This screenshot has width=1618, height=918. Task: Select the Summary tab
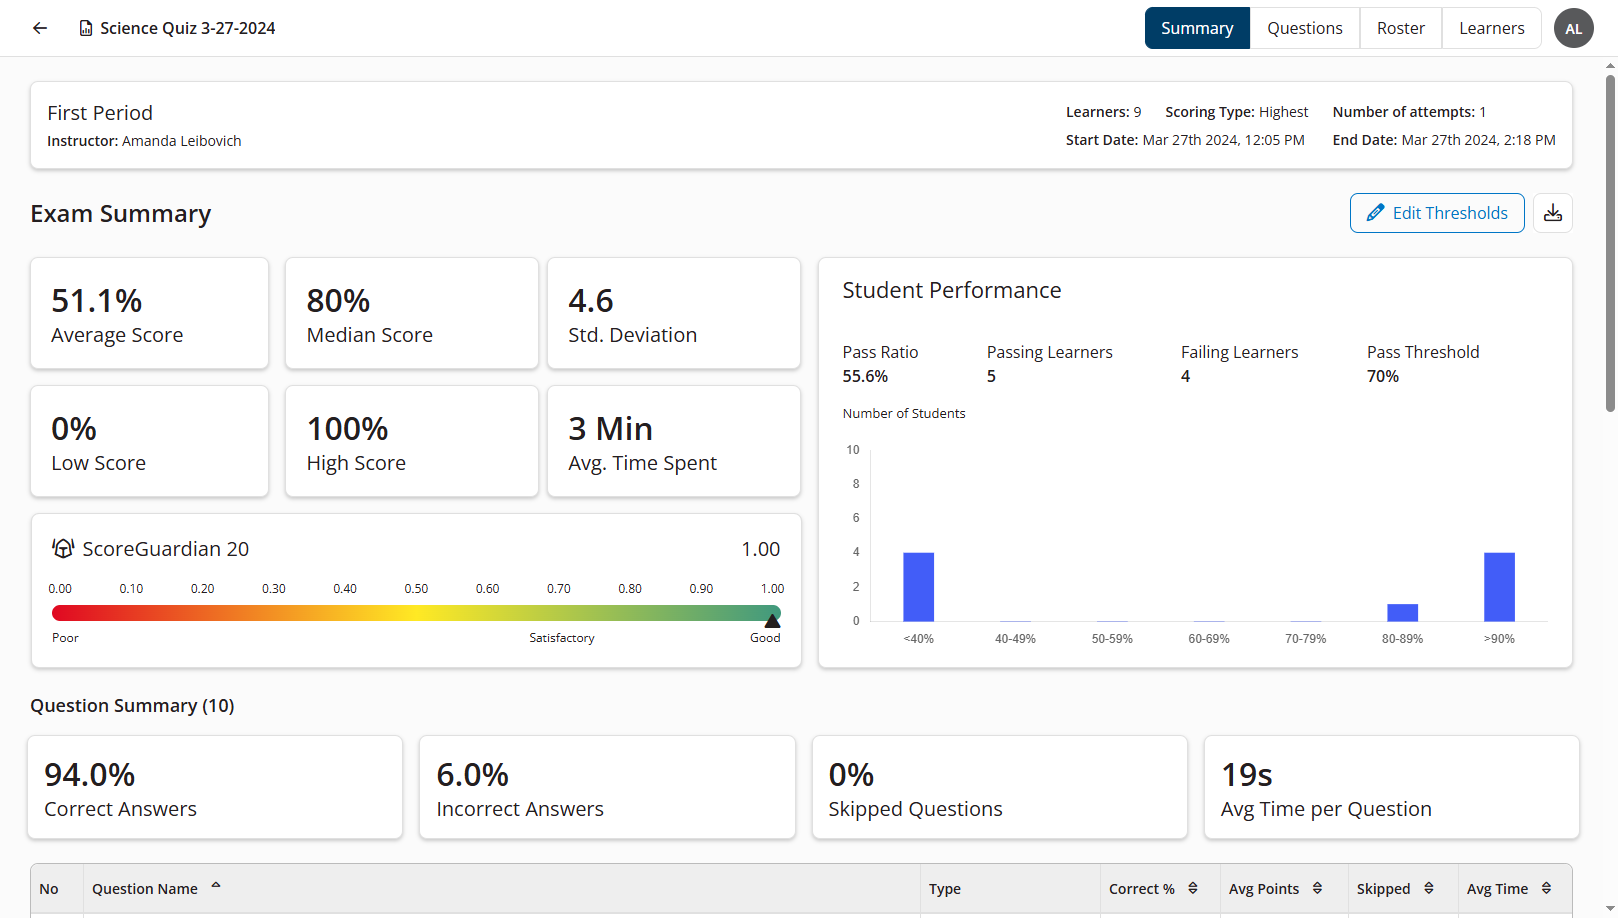pyautogui.click(x=1196, y=27)
